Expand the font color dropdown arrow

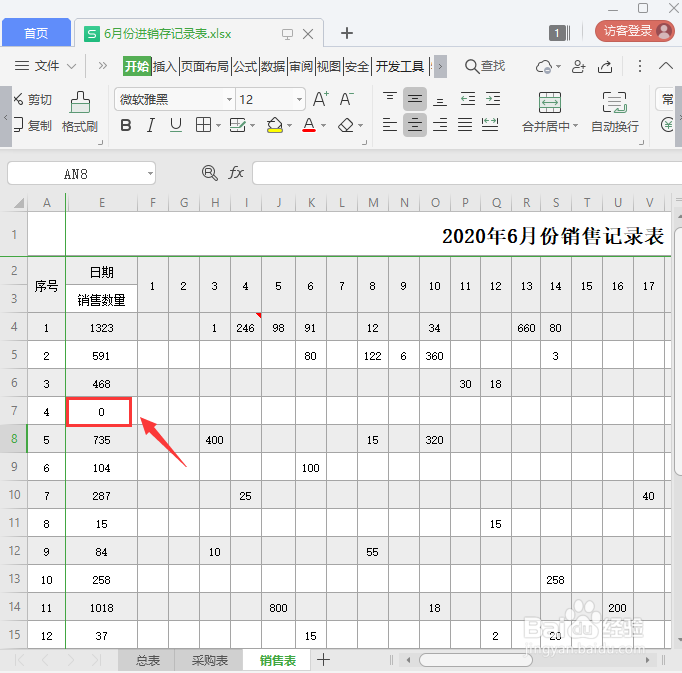pyautogui.click(x=323, y=126)
